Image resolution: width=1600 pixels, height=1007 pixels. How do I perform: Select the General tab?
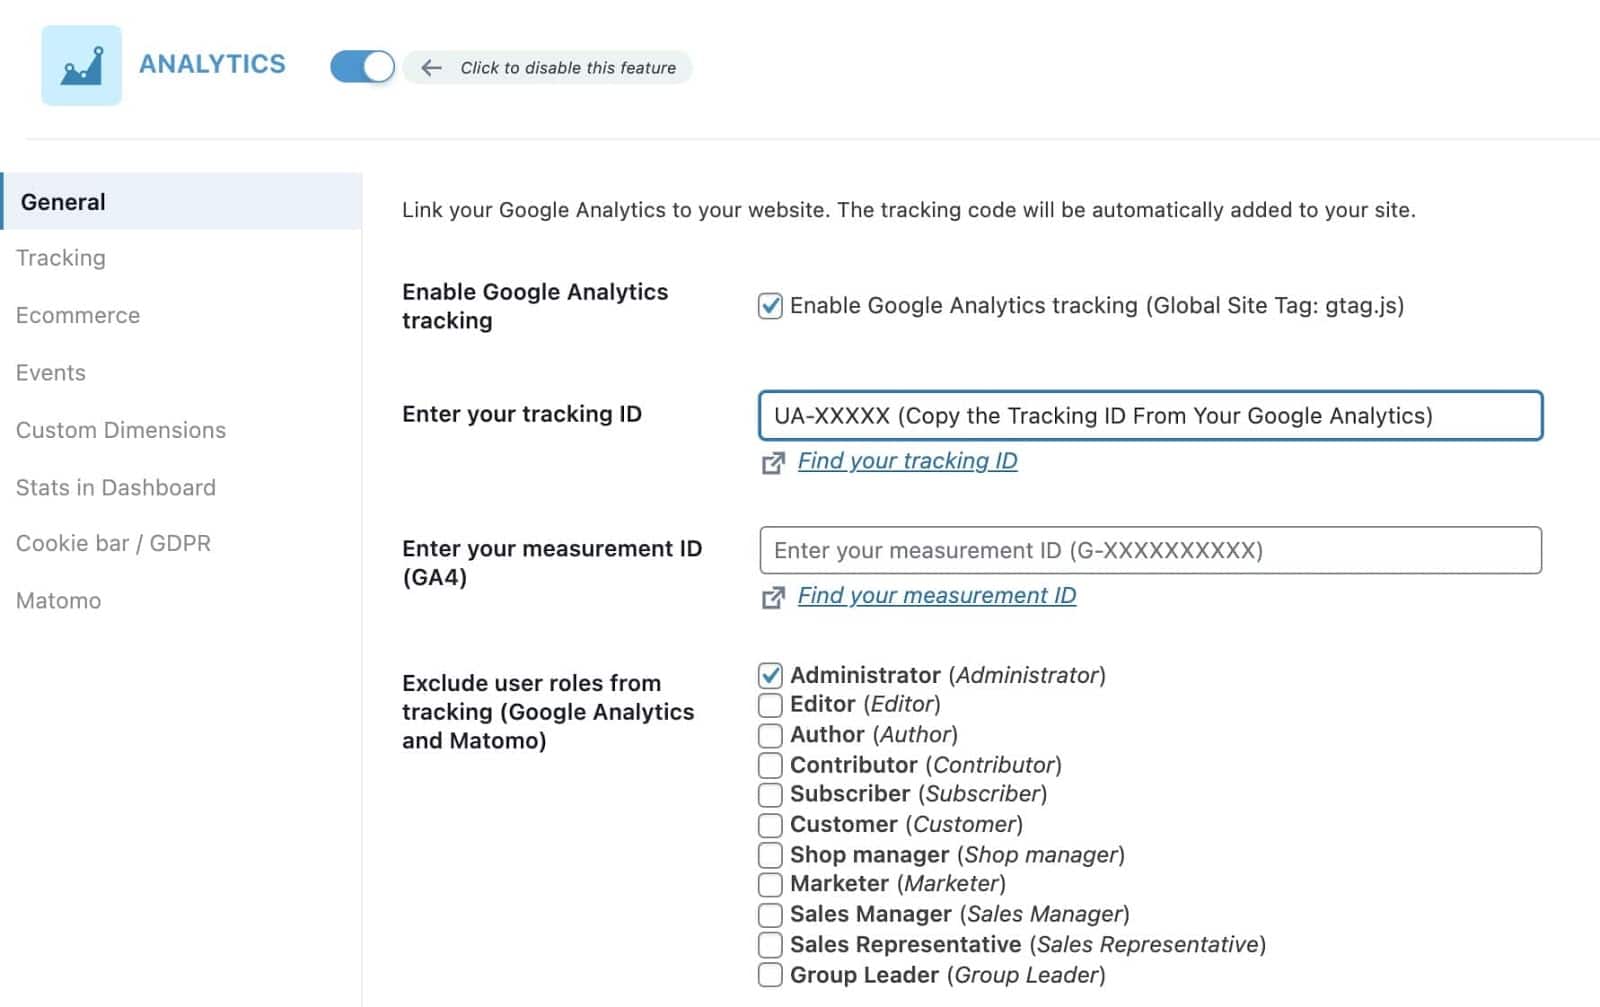coord(181,201)
